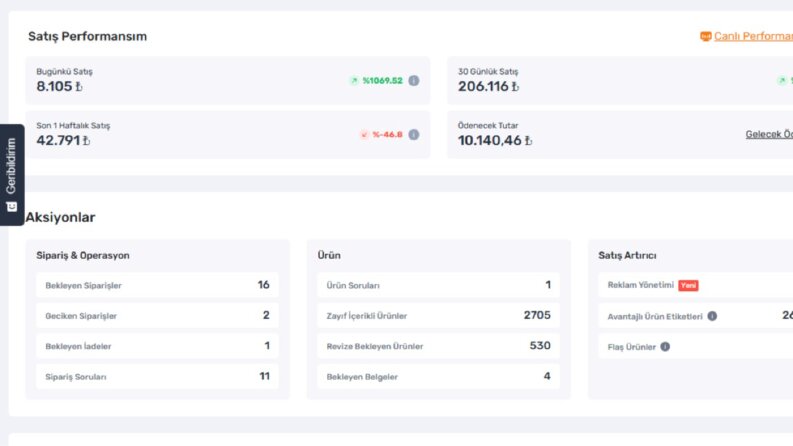Open the Bekleyen İadeler row

157,346
